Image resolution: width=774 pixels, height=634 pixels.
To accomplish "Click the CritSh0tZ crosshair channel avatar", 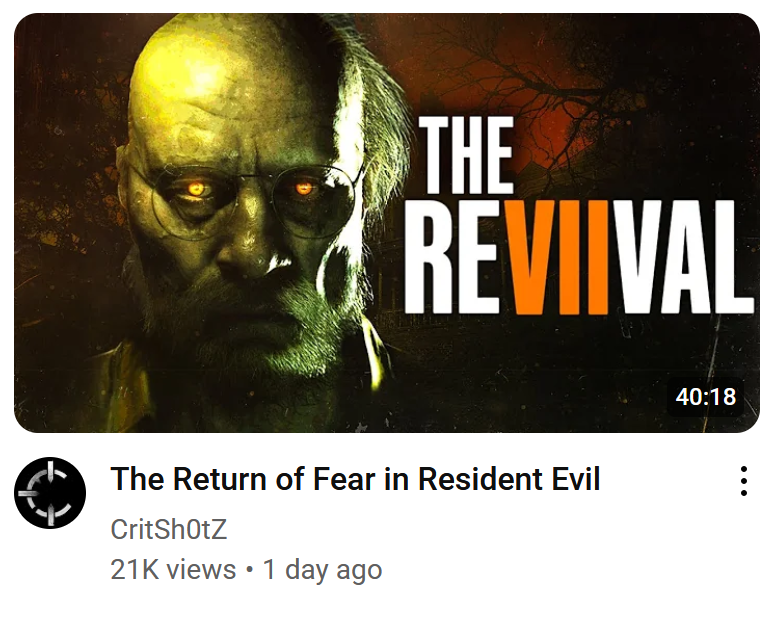I will click(x=50, y=493).
